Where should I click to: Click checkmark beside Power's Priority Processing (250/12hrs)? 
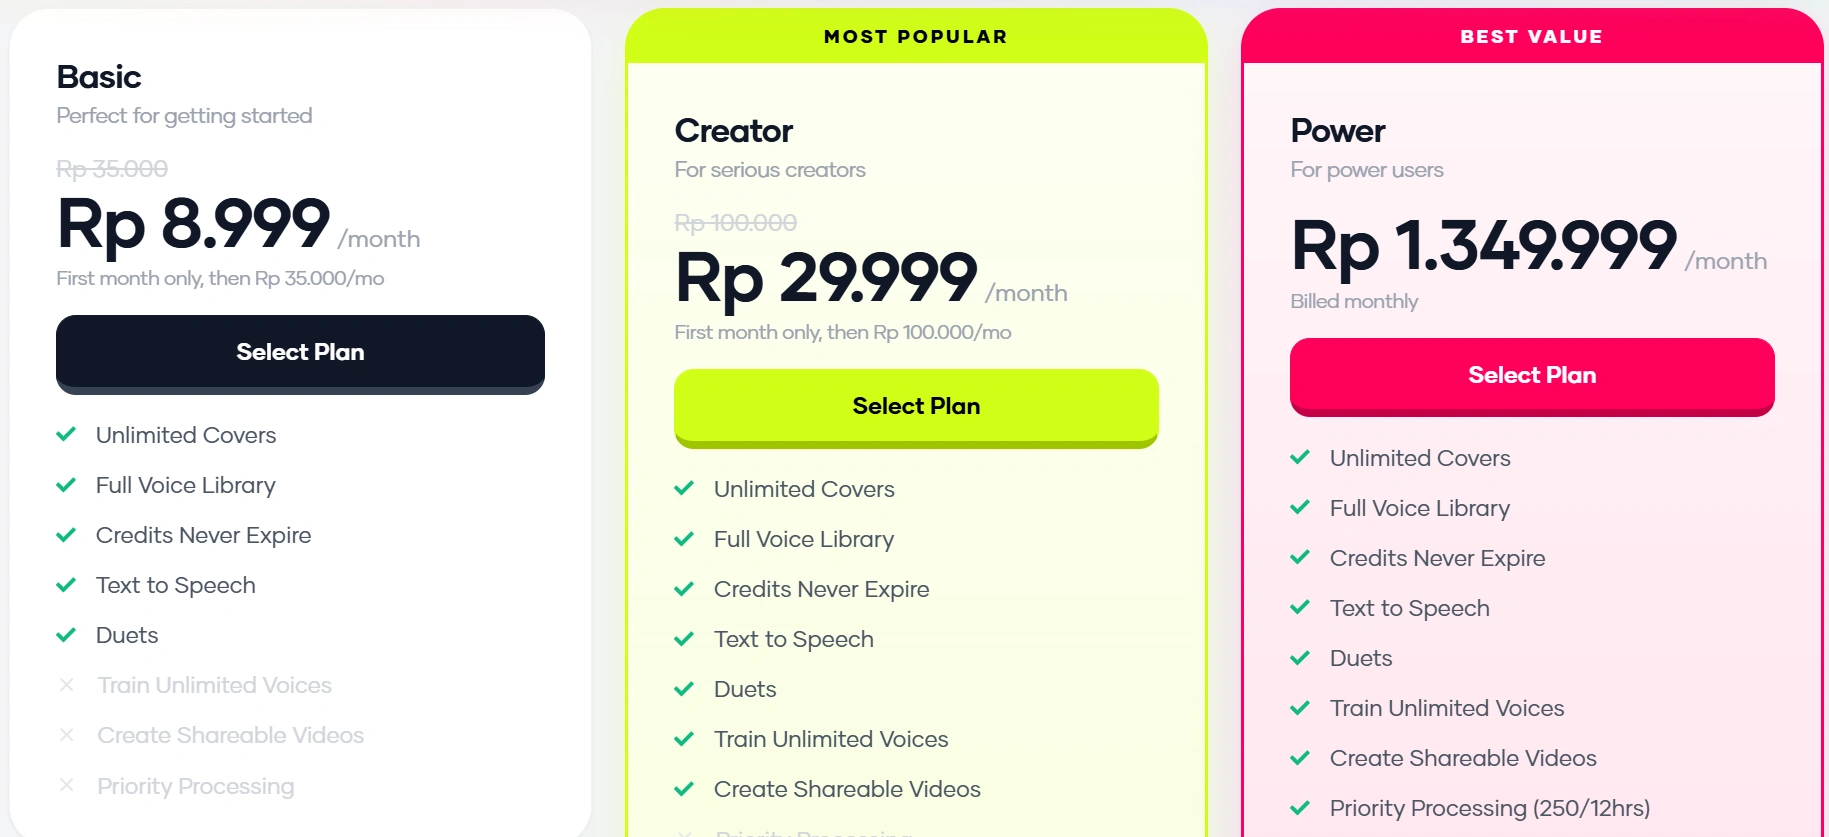(x=1300, y=808)
